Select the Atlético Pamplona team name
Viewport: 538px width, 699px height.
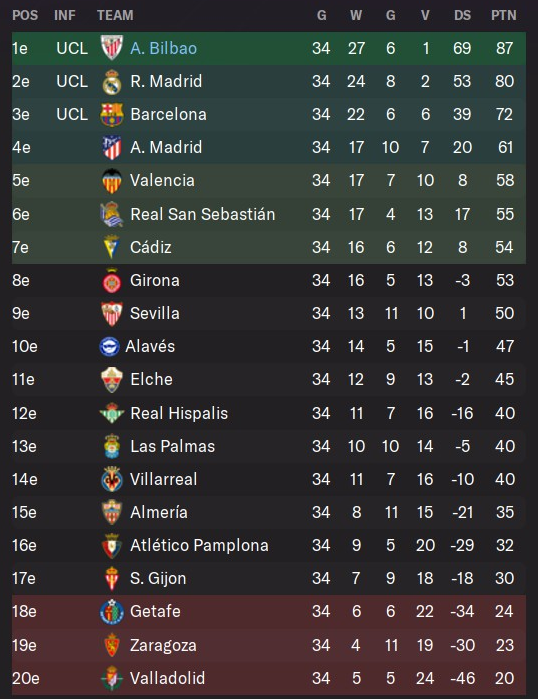(x=199, y=545)
